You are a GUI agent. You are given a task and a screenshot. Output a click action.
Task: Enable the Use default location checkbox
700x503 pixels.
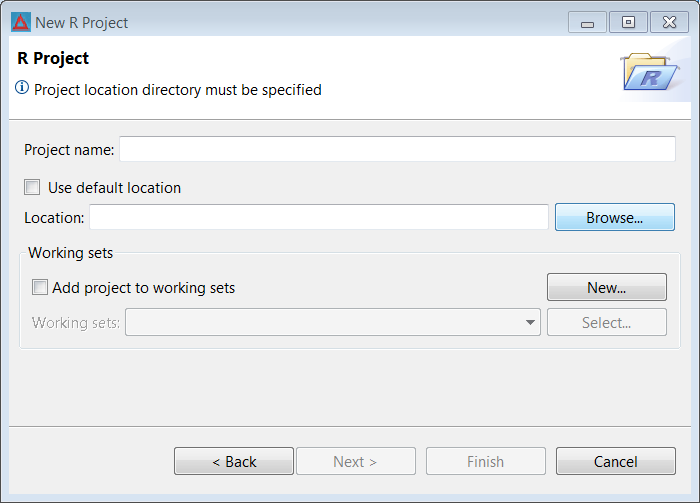pos(32,187)
